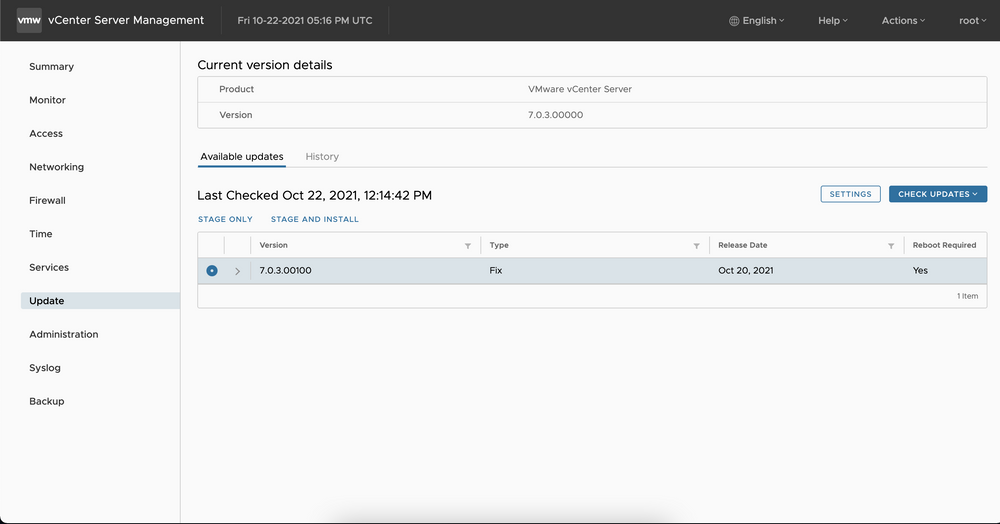The image size is (1000, 524).
Task: Open the Actions dropdown menu
Action: (x=903, y=20)
